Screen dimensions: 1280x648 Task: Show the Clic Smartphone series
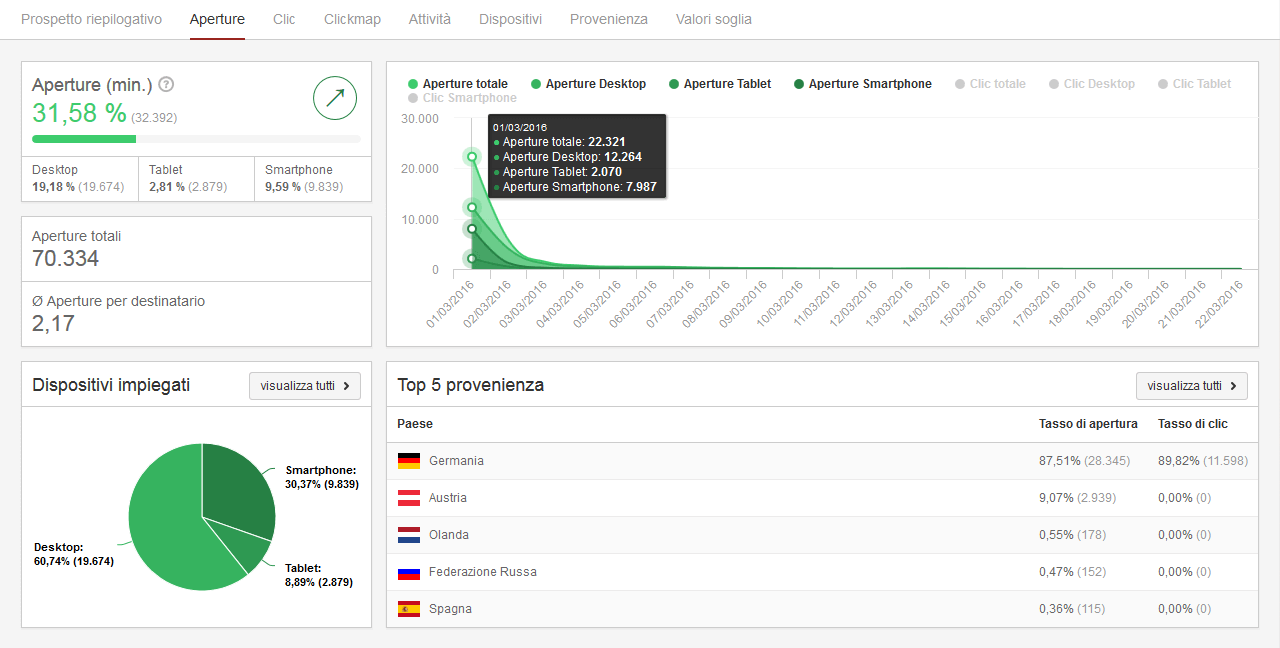coord(463,98)
